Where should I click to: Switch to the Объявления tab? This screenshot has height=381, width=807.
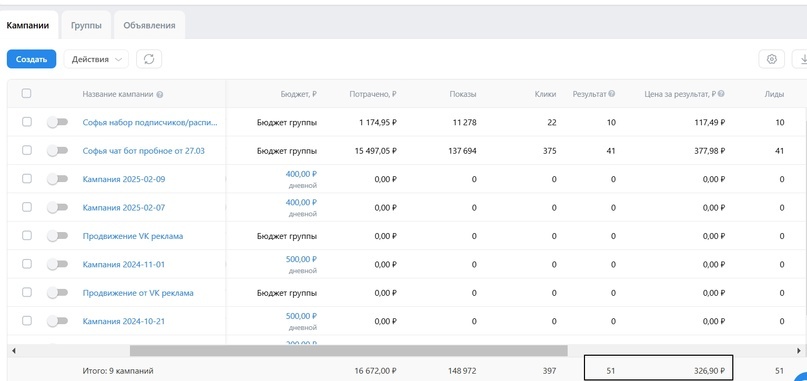[149, 25]
